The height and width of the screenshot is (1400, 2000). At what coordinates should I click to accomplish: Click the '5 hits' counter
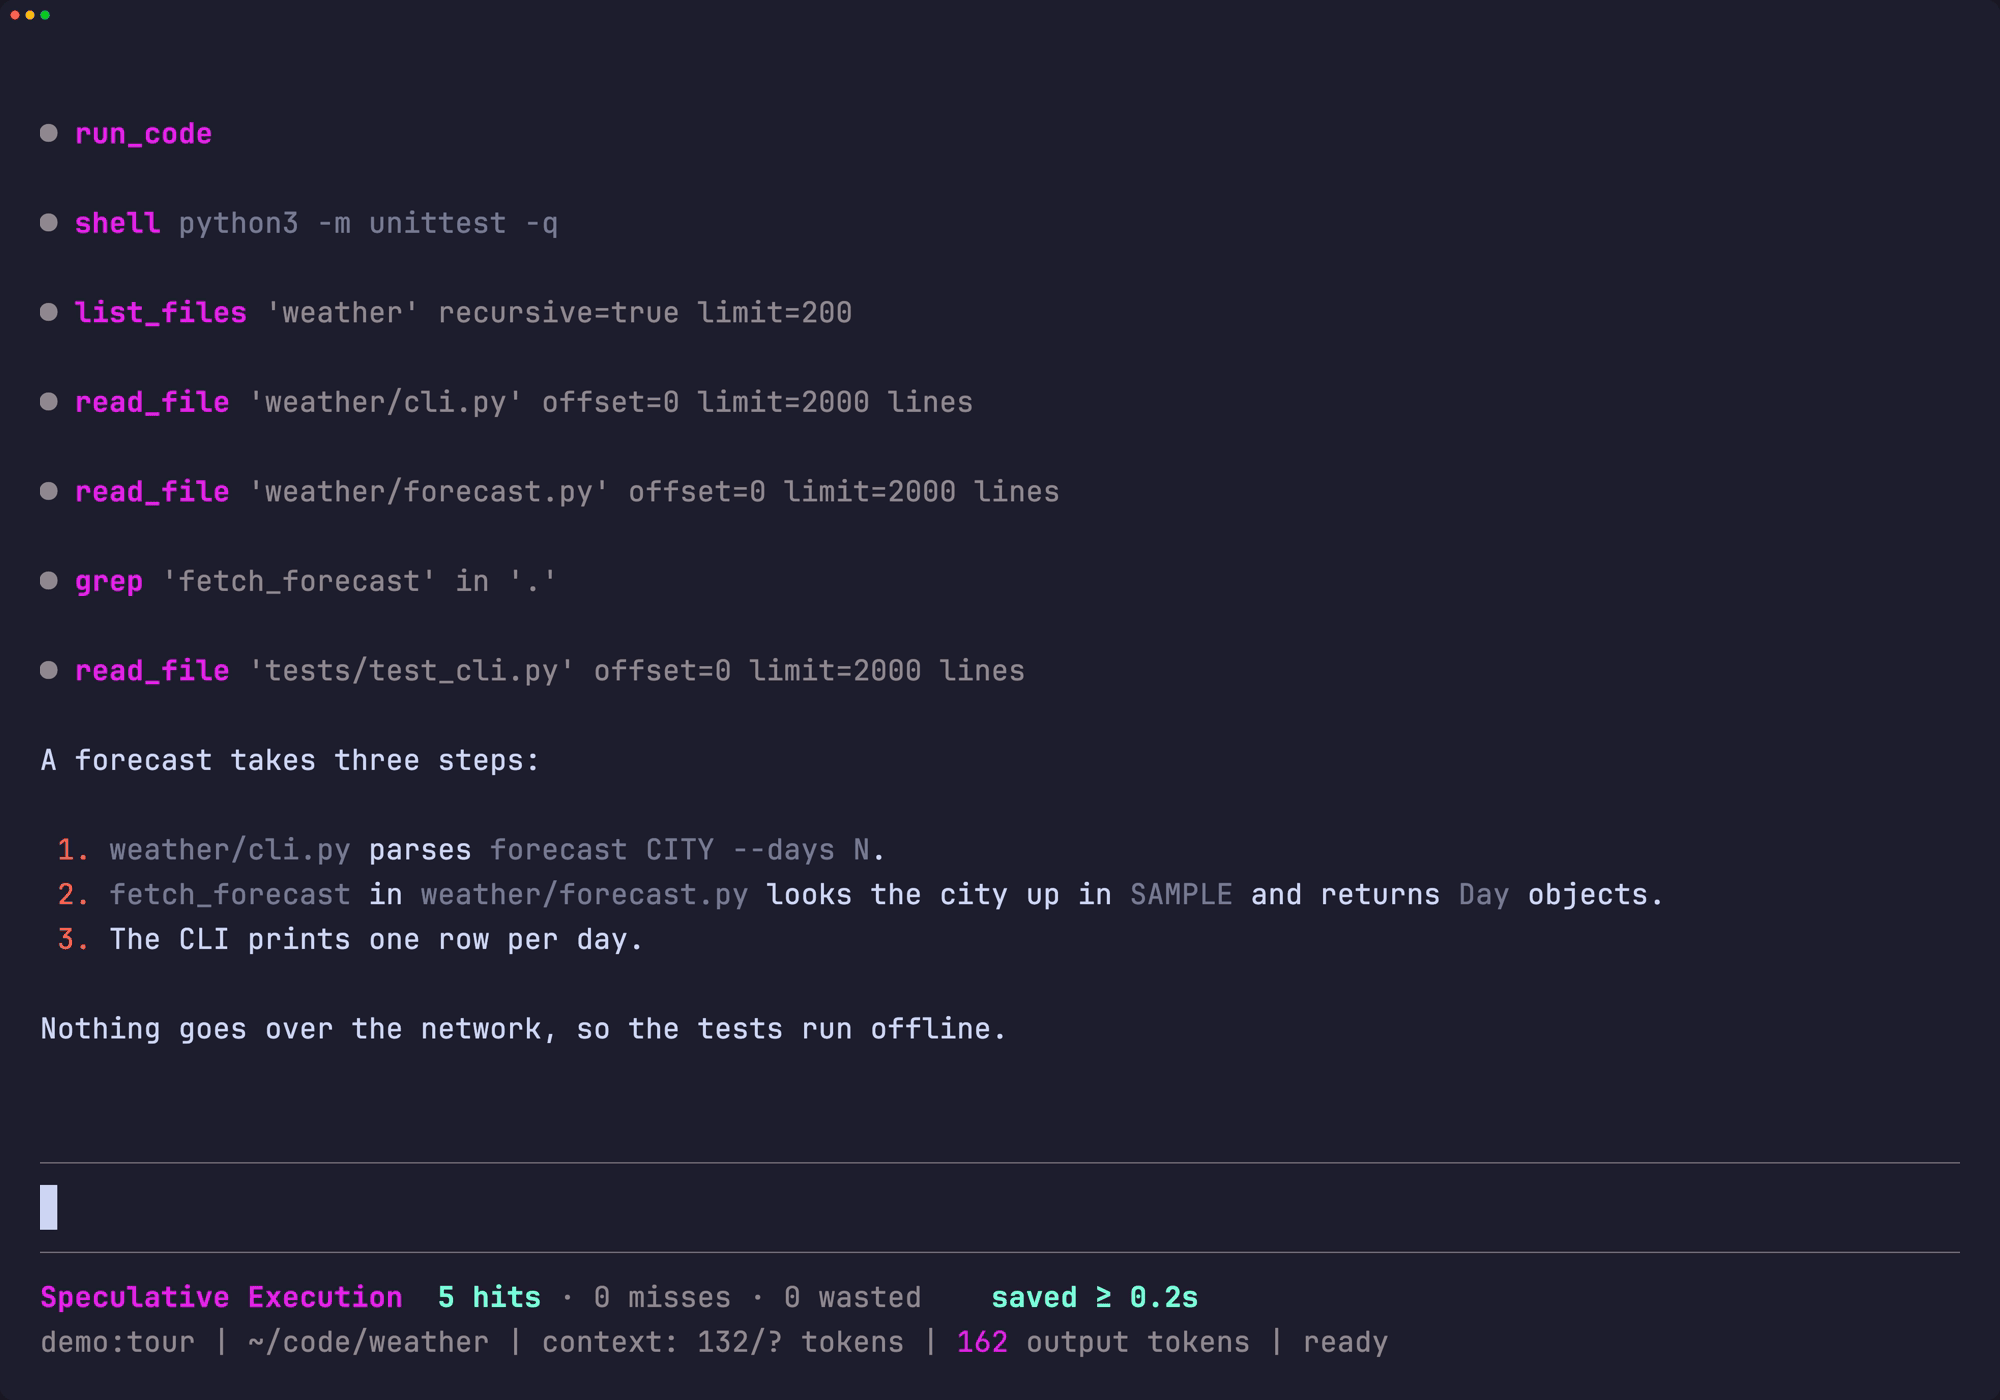[489, 1297]
